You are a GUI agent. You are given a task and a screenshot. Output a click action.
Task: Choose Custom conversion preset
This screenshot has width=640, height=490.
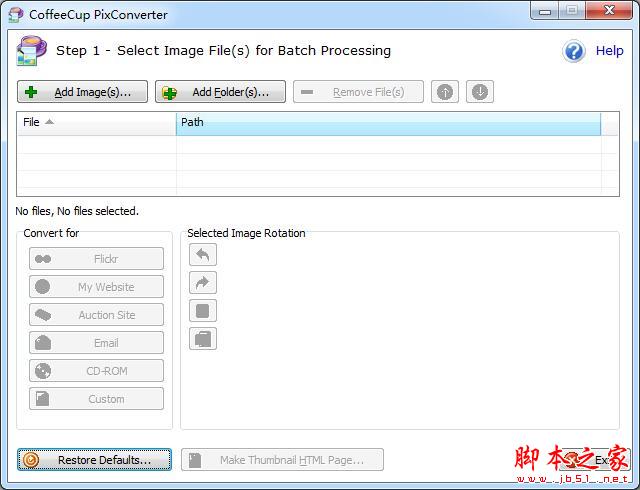click(x=96, y=399)
